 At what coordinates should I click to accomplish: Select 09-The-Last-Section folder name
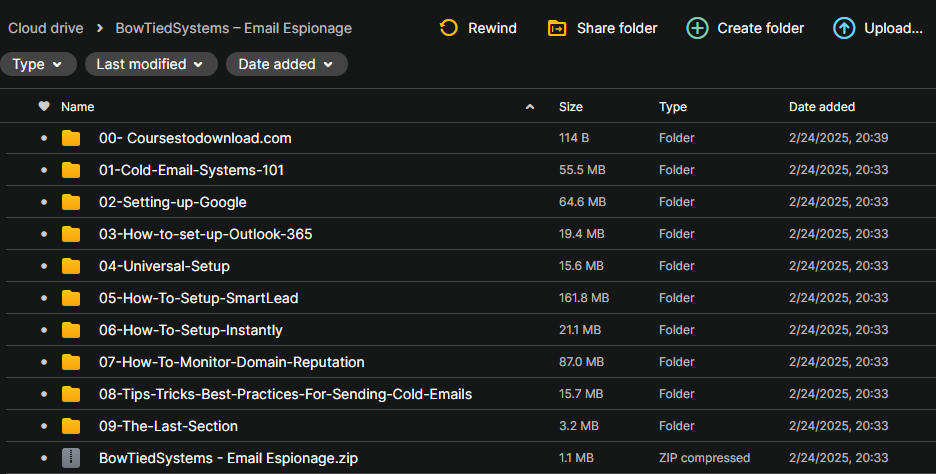168,426
